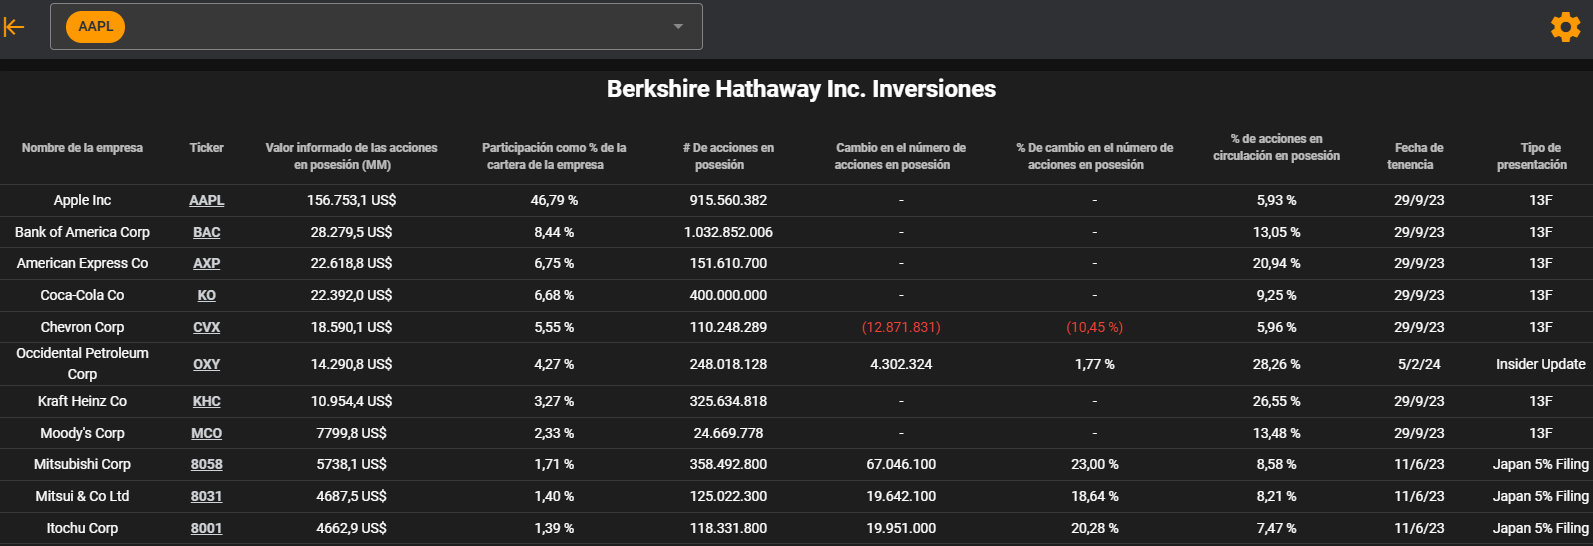Open the KHC ticker link
Screen dimensions: 1593x546
tap(207, 401)
